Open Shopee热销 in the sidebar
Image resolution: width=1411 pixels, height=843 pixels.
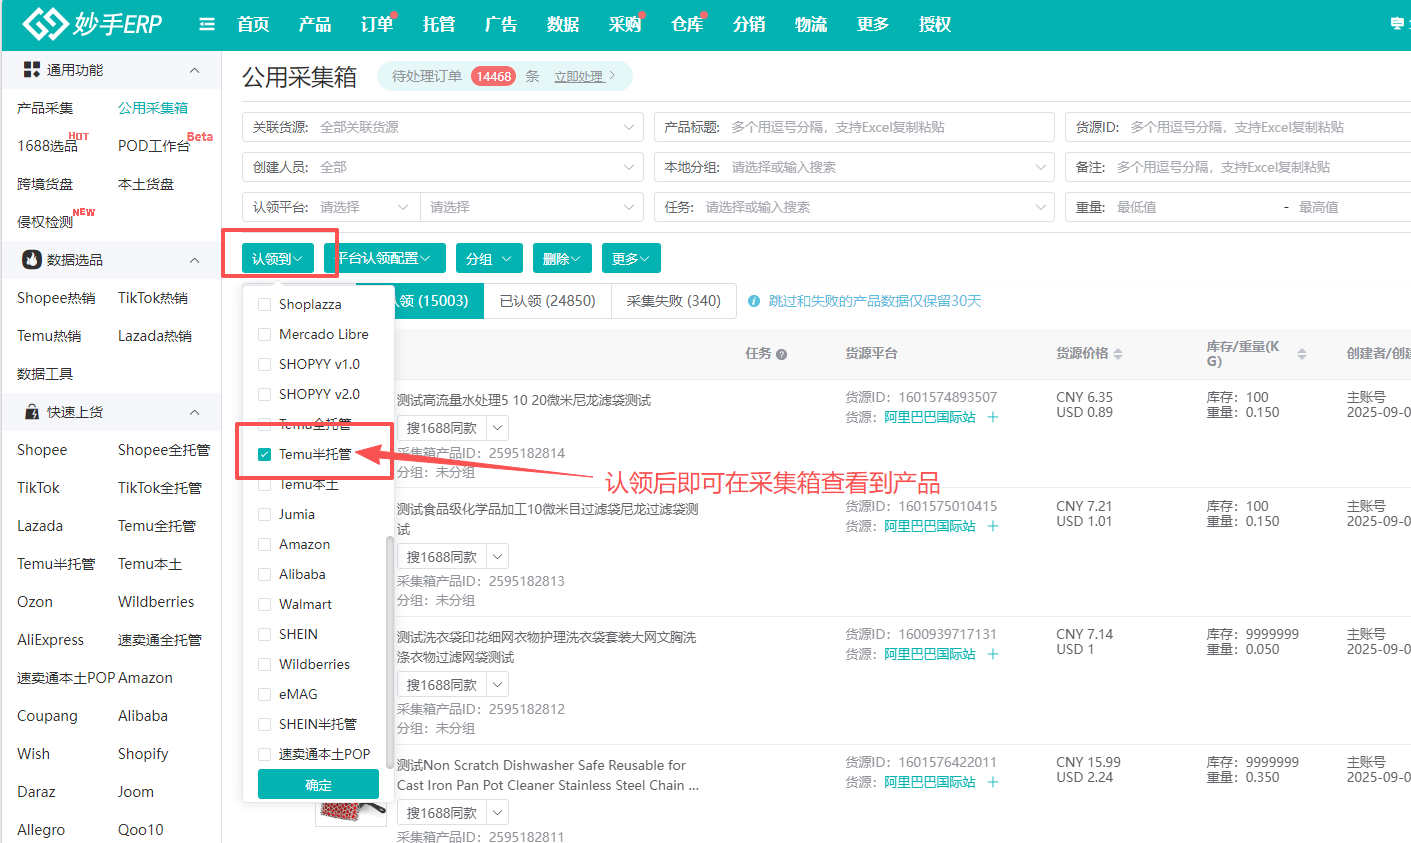56,298
